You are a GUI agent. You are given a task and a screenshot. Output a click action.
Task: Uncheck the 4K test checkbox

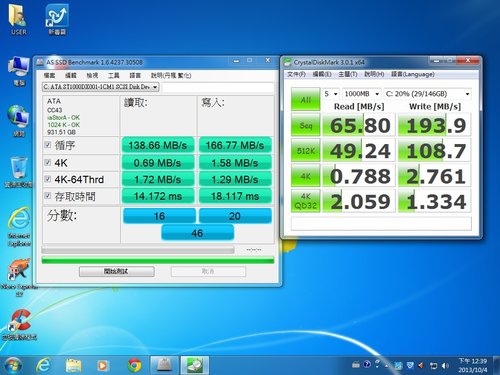pyautogui.click(x=48, y=162)
